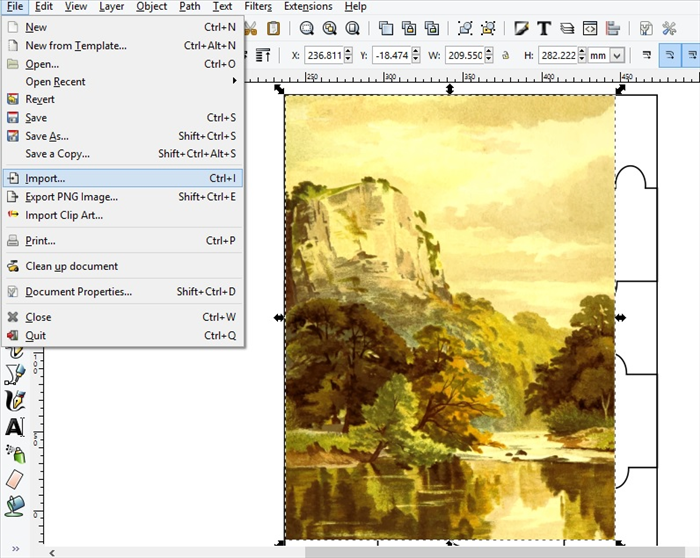Screen dimensions: 700x558
Task: Open the XML editor icon
Action: (590, 29)
